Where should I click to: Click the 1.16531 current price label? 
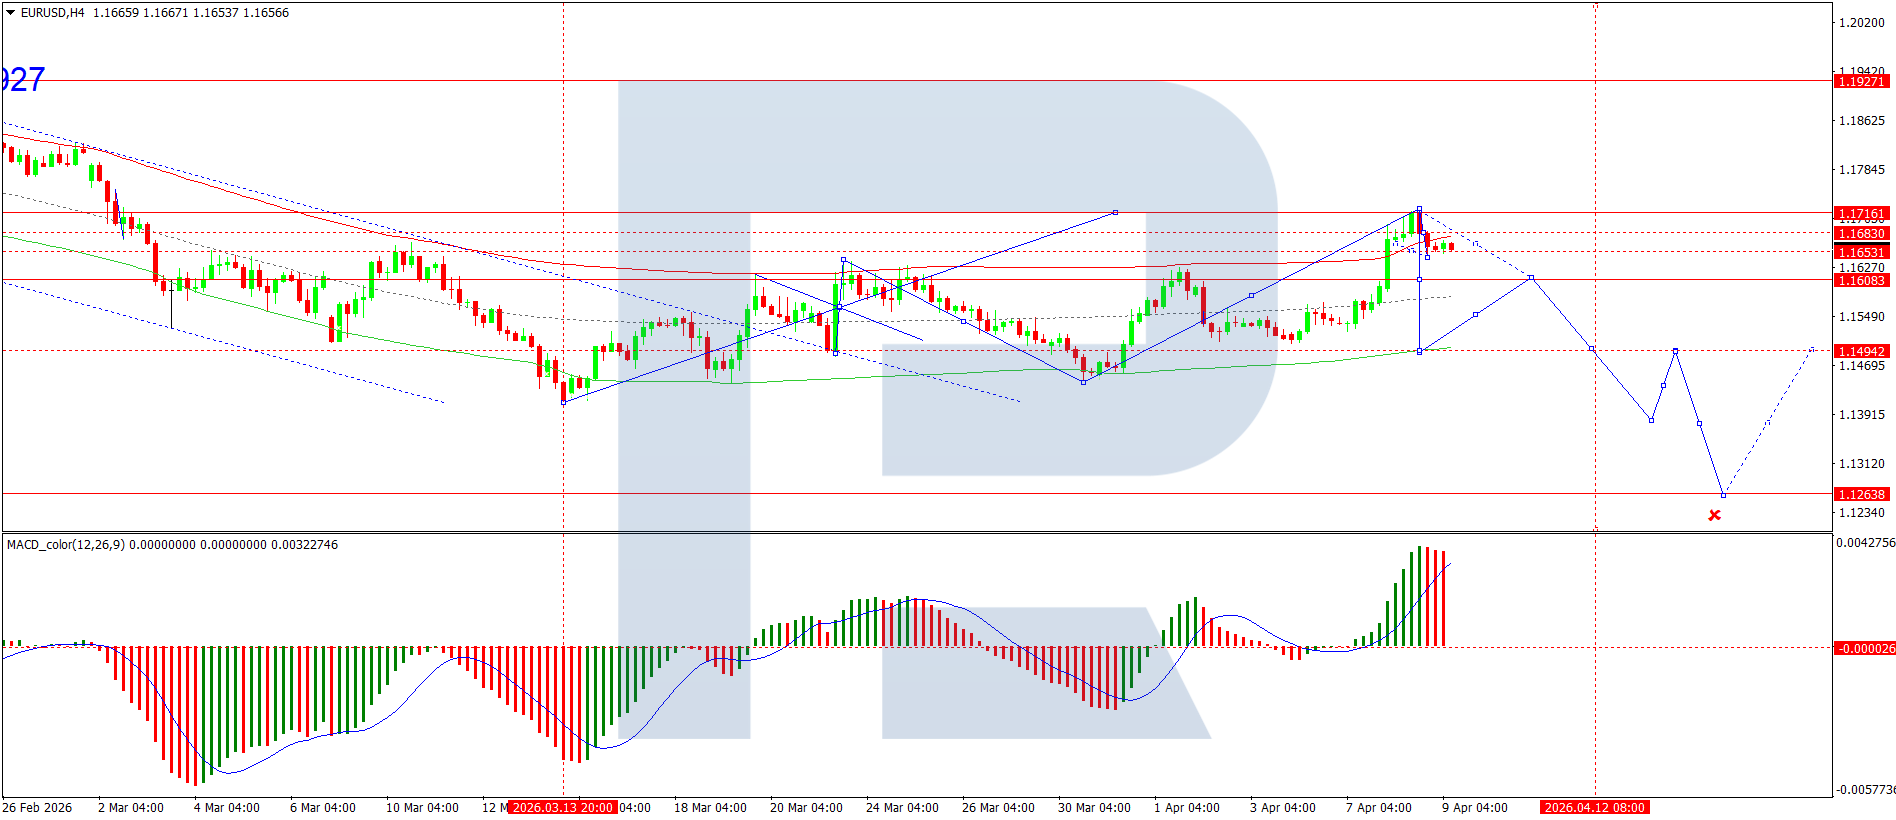pyautogui.click(x=1862, y=252)
